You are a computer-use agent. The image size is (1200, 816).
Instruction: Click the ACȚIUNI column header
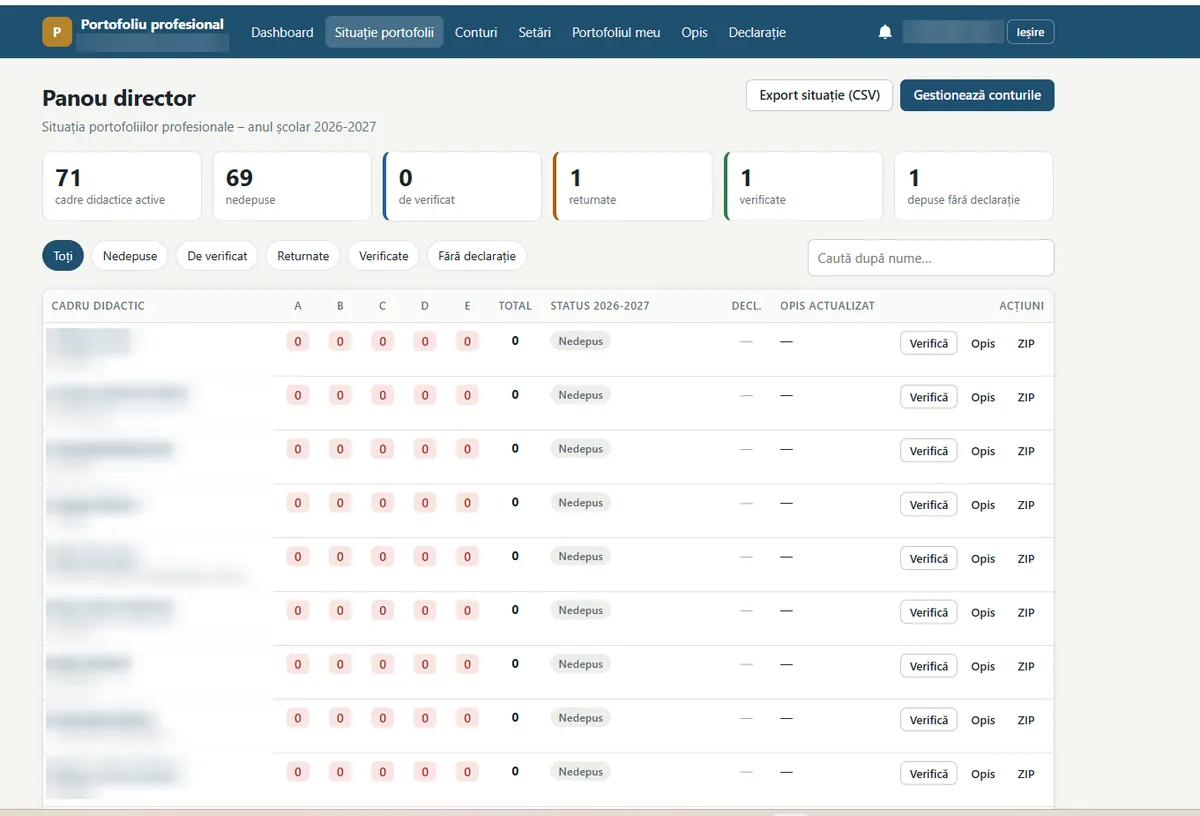click(1021, 306)
